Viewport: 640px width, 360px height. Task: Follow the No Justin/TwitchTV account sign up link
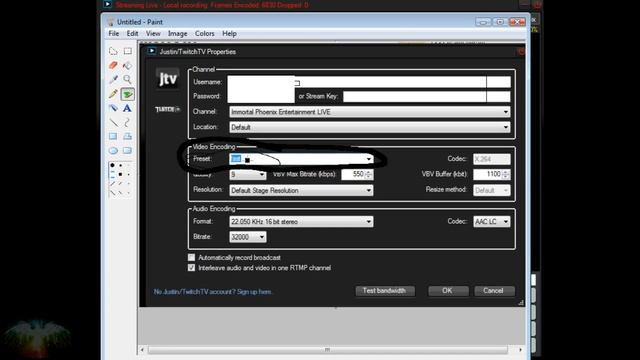(x=213, y=292)
